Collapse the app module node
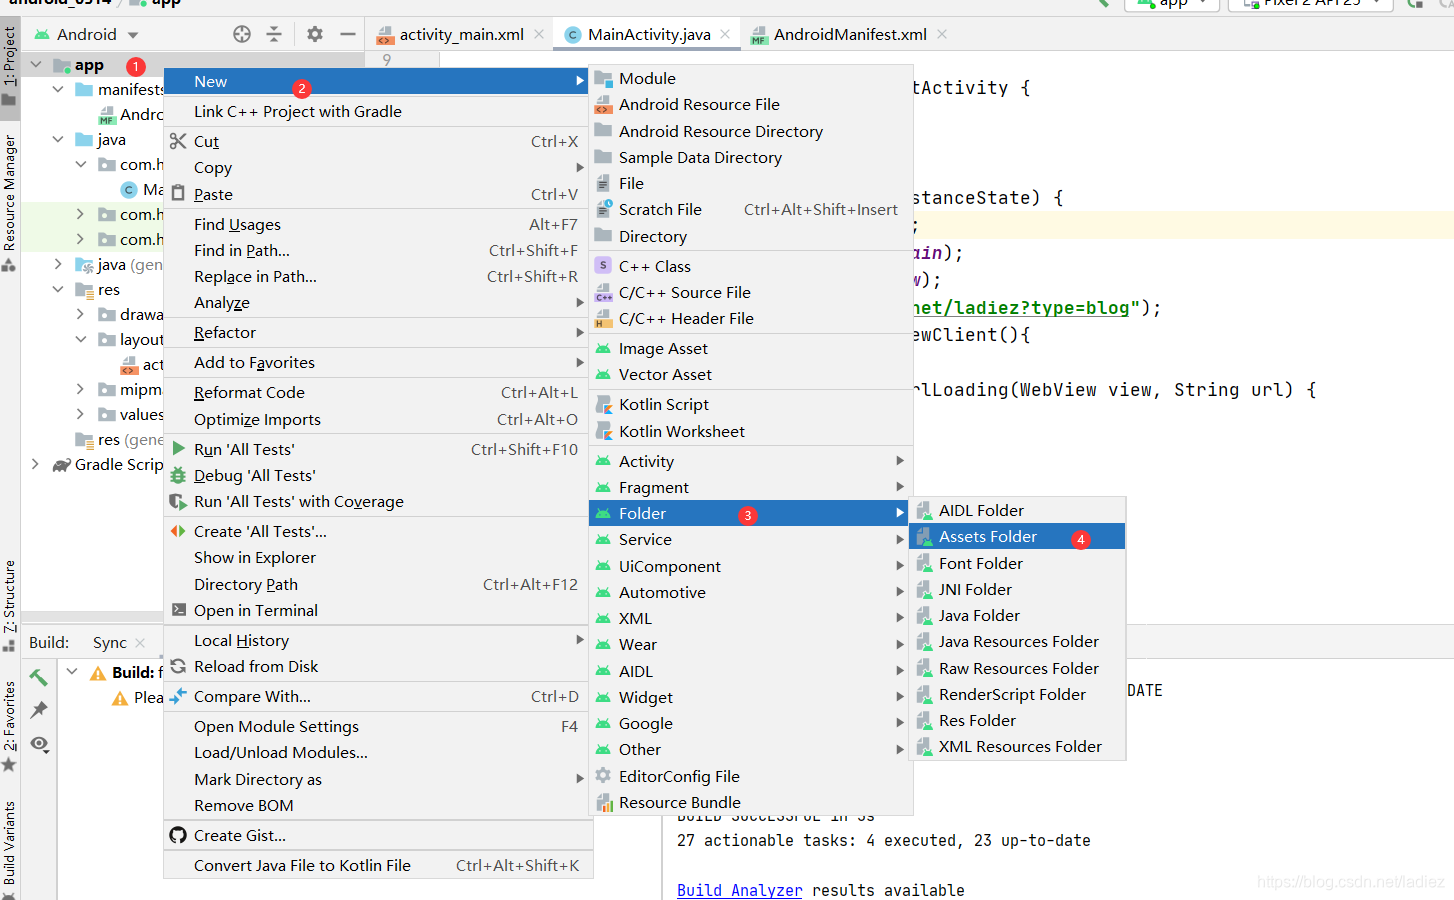 tap(36, 65)
